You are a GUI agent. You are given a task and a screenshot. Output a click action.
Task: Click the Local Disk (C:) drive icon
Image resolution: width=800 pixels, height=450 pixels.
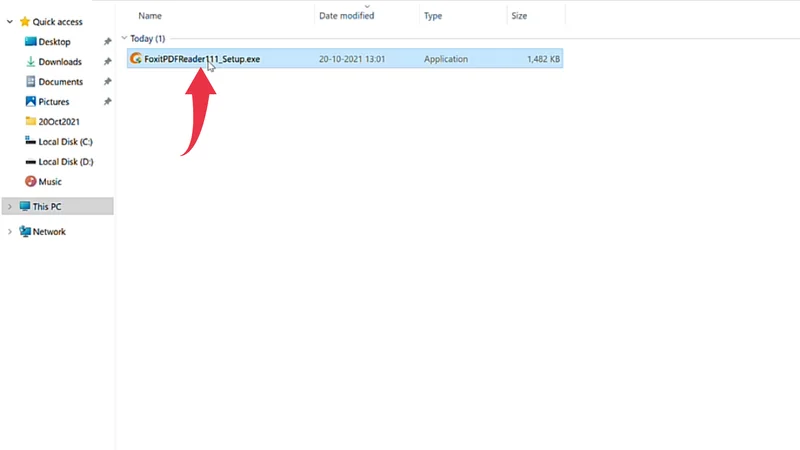(x=30, y=142)
